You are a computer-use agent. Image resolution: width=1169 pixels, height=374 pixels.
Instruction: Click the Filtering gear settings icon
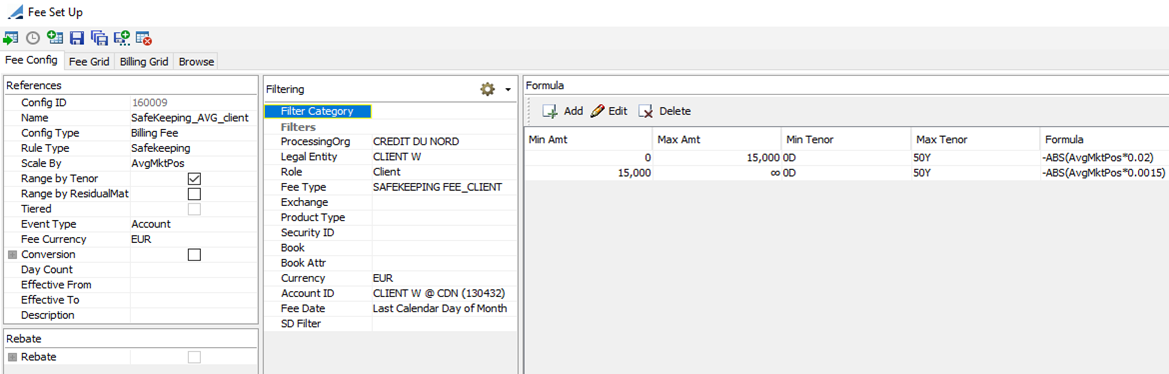pyautogui.click(x=488, y=89)
